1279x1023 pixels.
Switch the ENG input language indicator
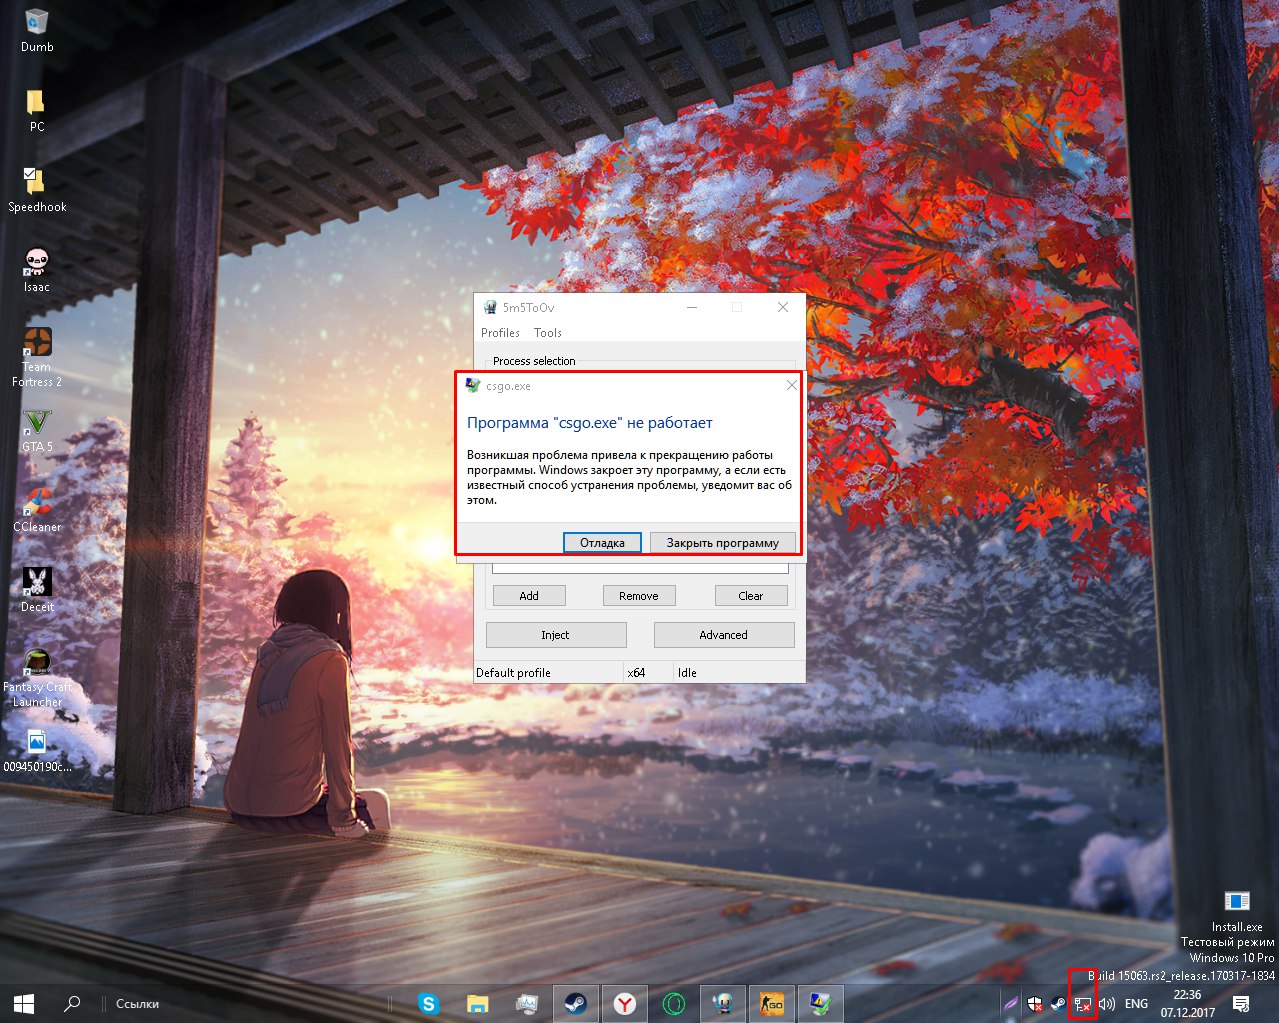1136,1004
